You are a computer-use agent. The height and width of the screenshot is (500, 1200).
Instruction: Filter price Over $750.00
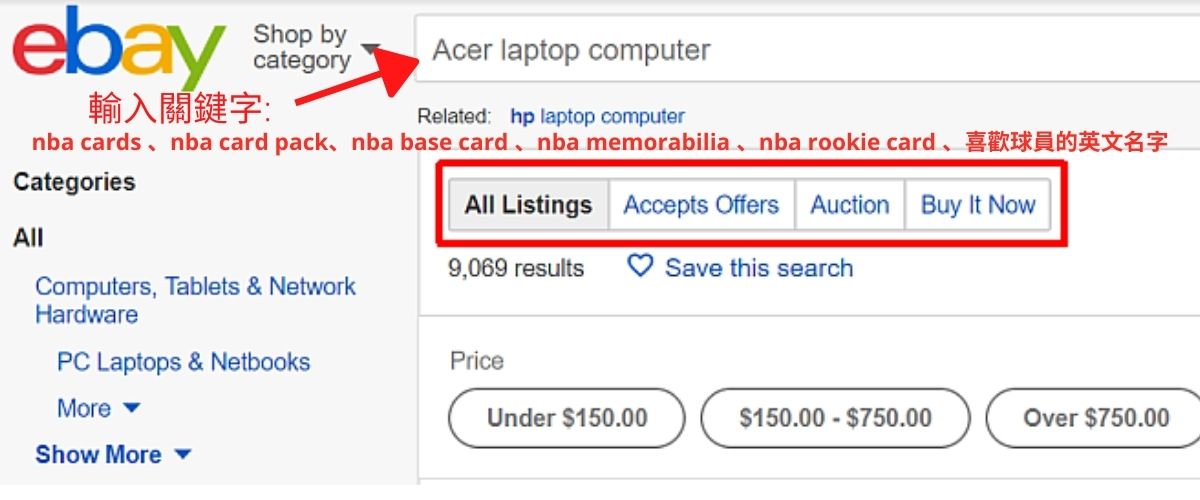point(1095,417)
